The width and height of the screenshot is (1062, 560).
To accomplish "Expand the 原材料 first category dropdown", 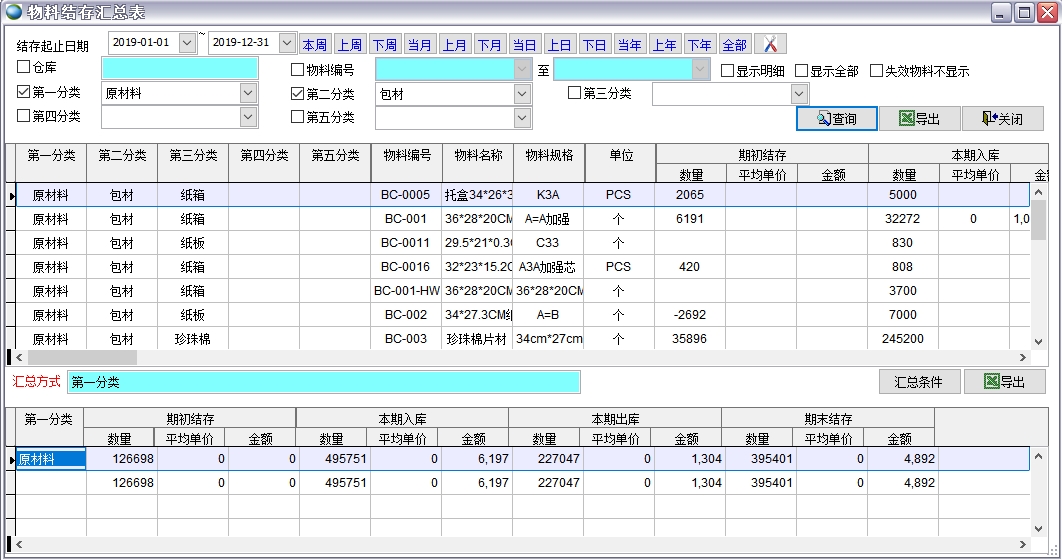I will (248, 93).
